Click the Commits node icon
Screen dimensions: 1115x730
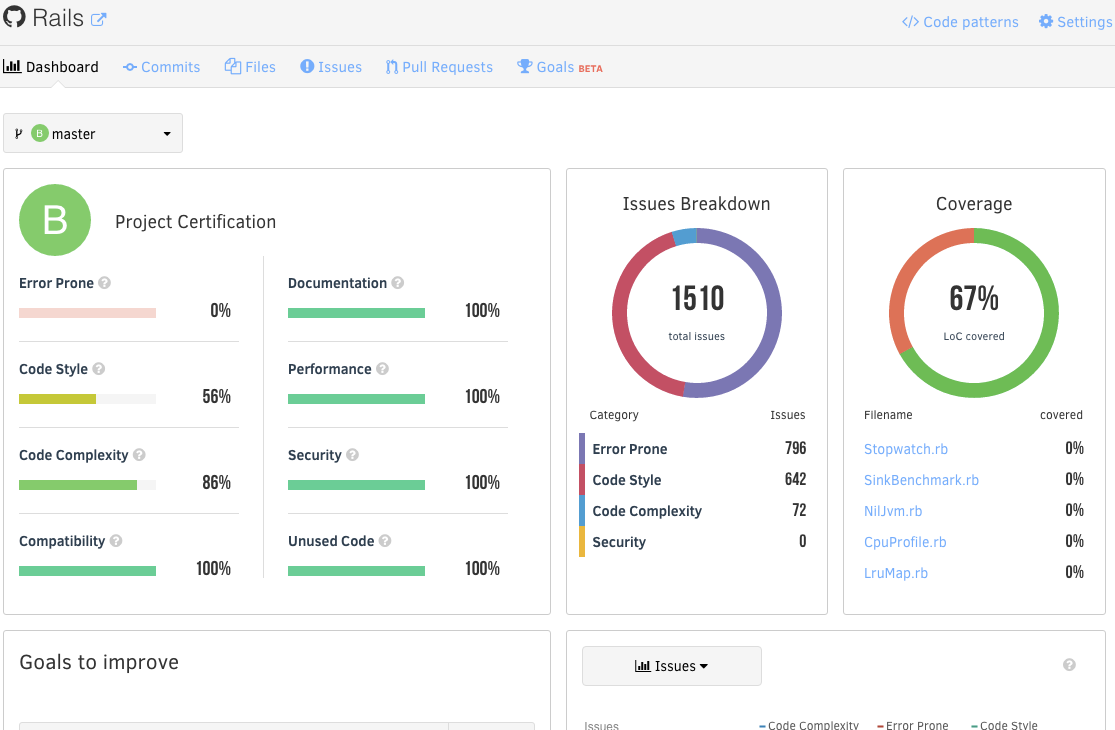click(x=129, y=68)
